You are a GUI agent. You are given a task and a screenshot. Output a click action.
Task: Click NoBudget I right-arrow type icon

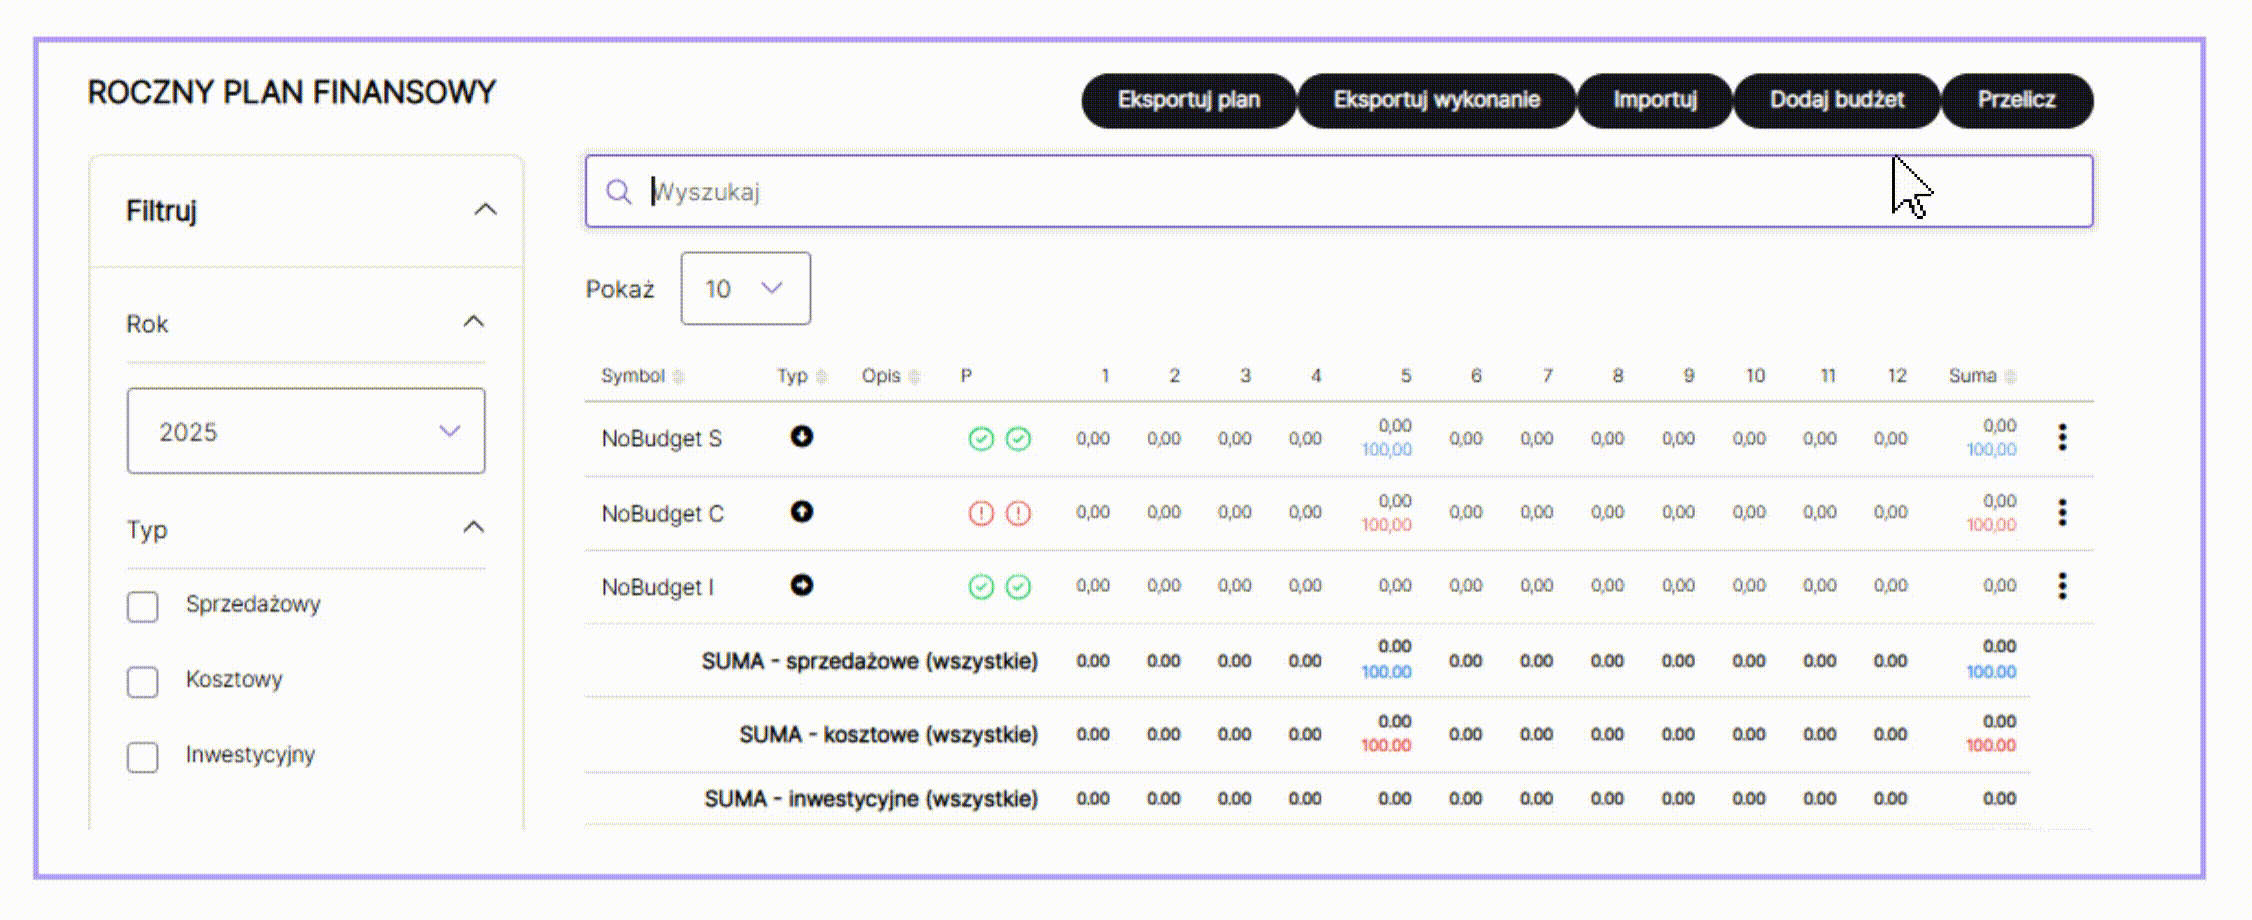(x=801, y=585)
